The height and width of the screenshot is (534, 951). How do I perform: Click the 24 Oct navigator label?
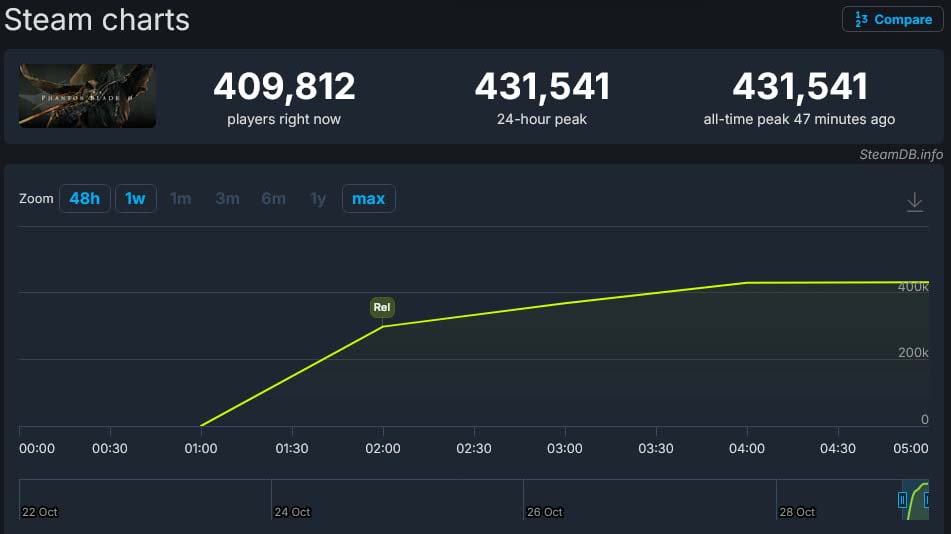click(x=292, y=512)
